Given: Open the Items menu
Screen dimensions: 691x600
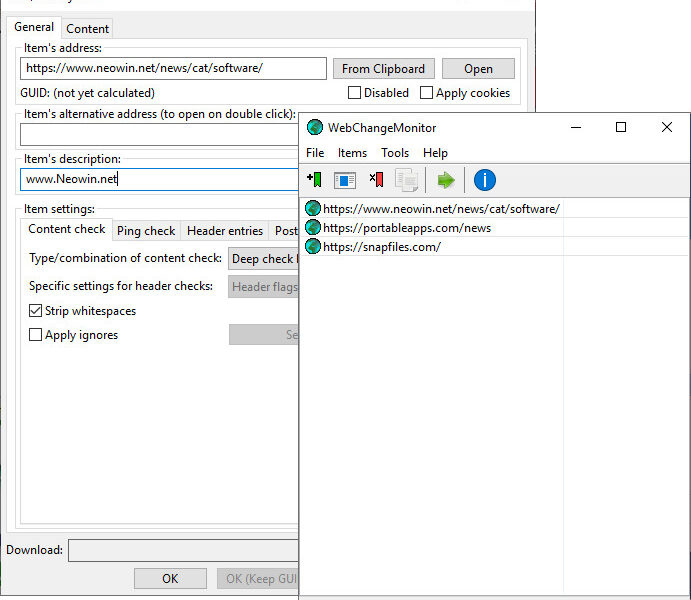Looking at the screenshot, I should [352, 153].
